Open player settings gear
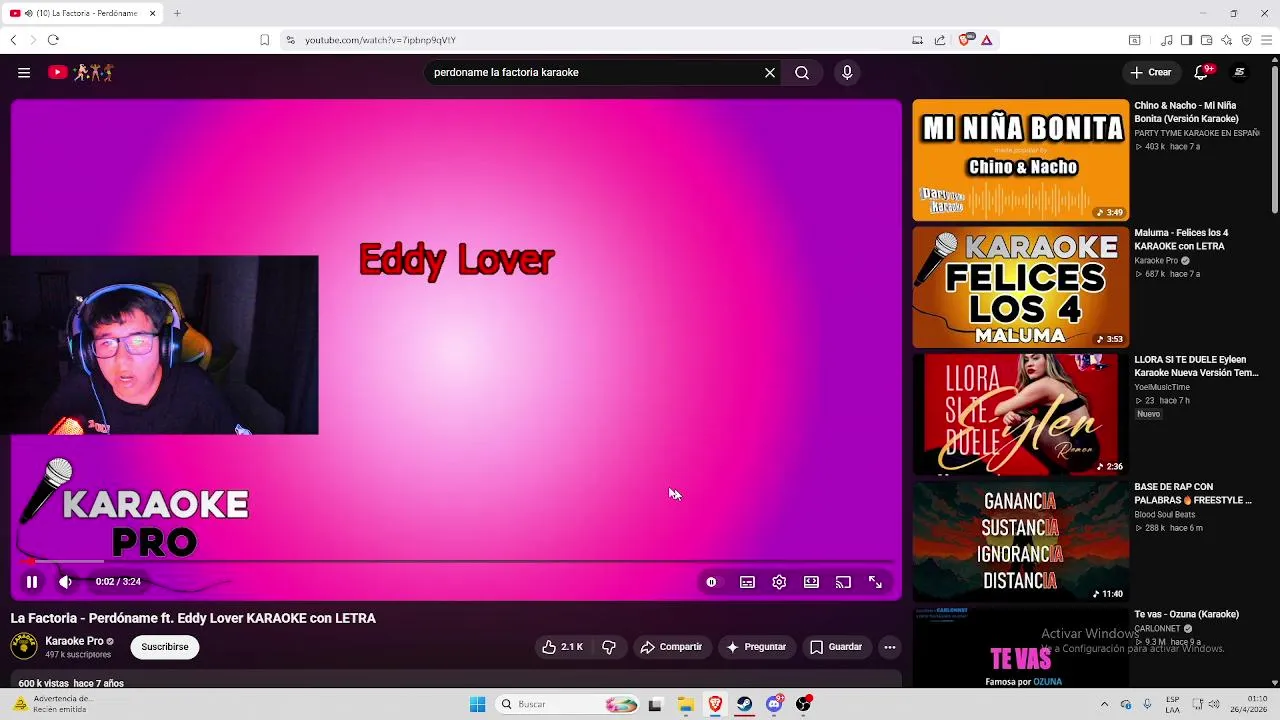Image resolution: width=1280 pixels, height=720 pixels. pyautogui.click(x=779, y=582)
